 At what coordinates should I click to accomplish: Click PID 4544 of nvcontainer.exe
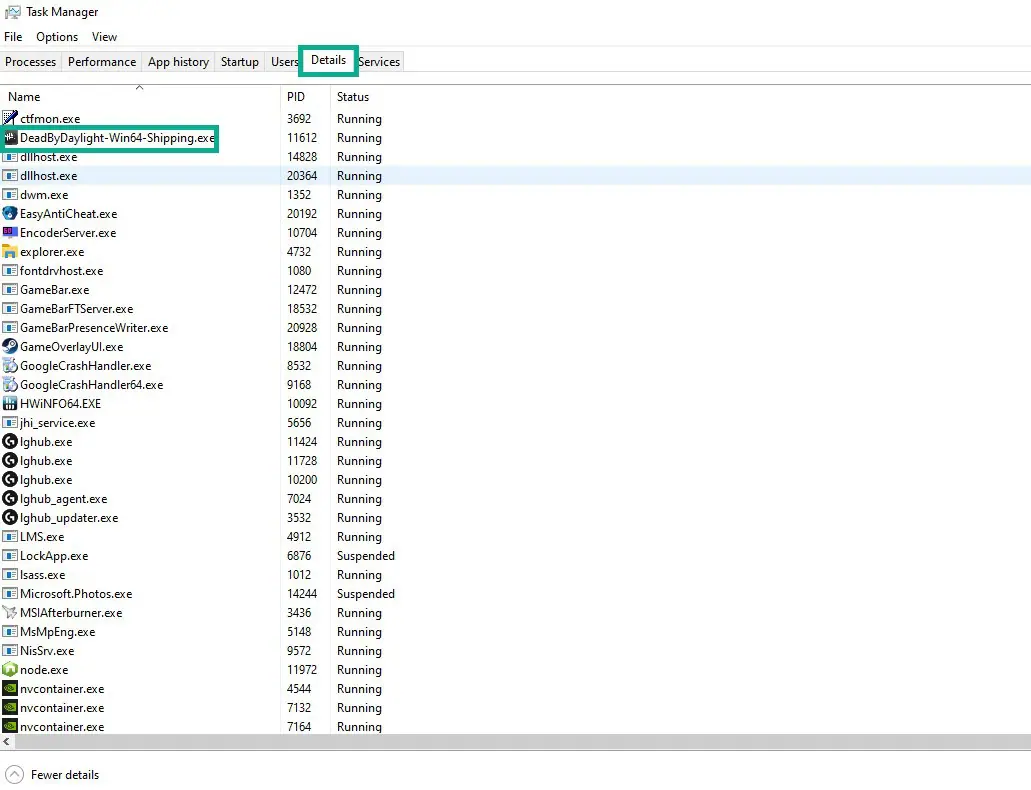[299, 689]
